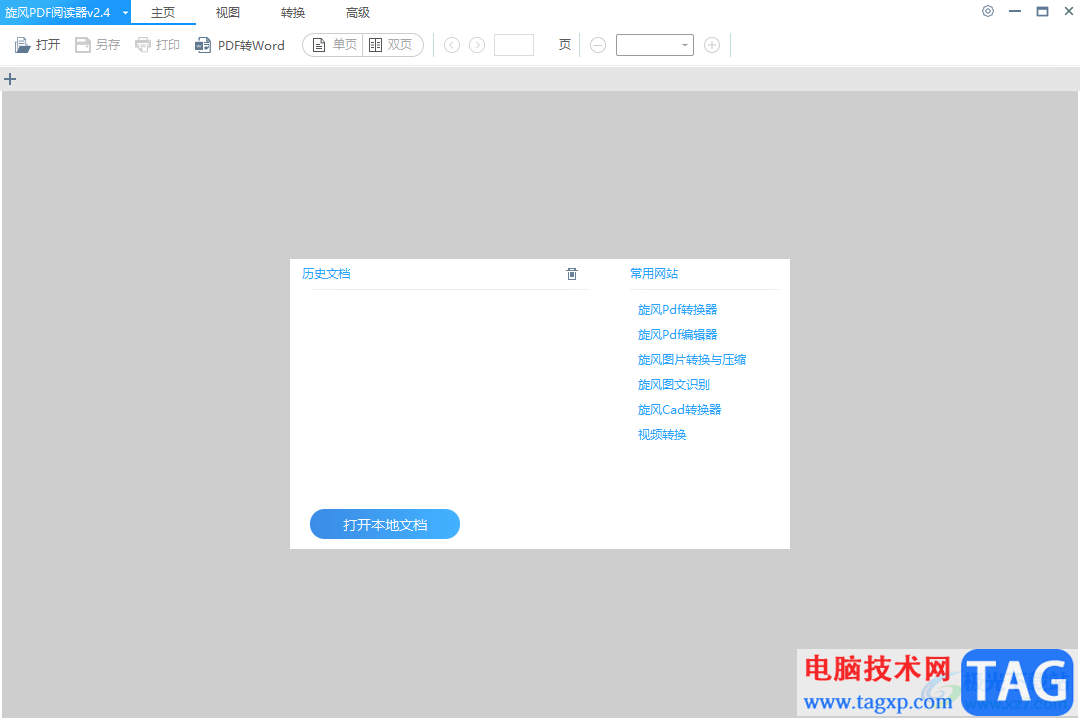Image resolution: width=1080 pixels, height=720 pixels.
Task: Close the PDF reader window
Action: pos(1069,12)
